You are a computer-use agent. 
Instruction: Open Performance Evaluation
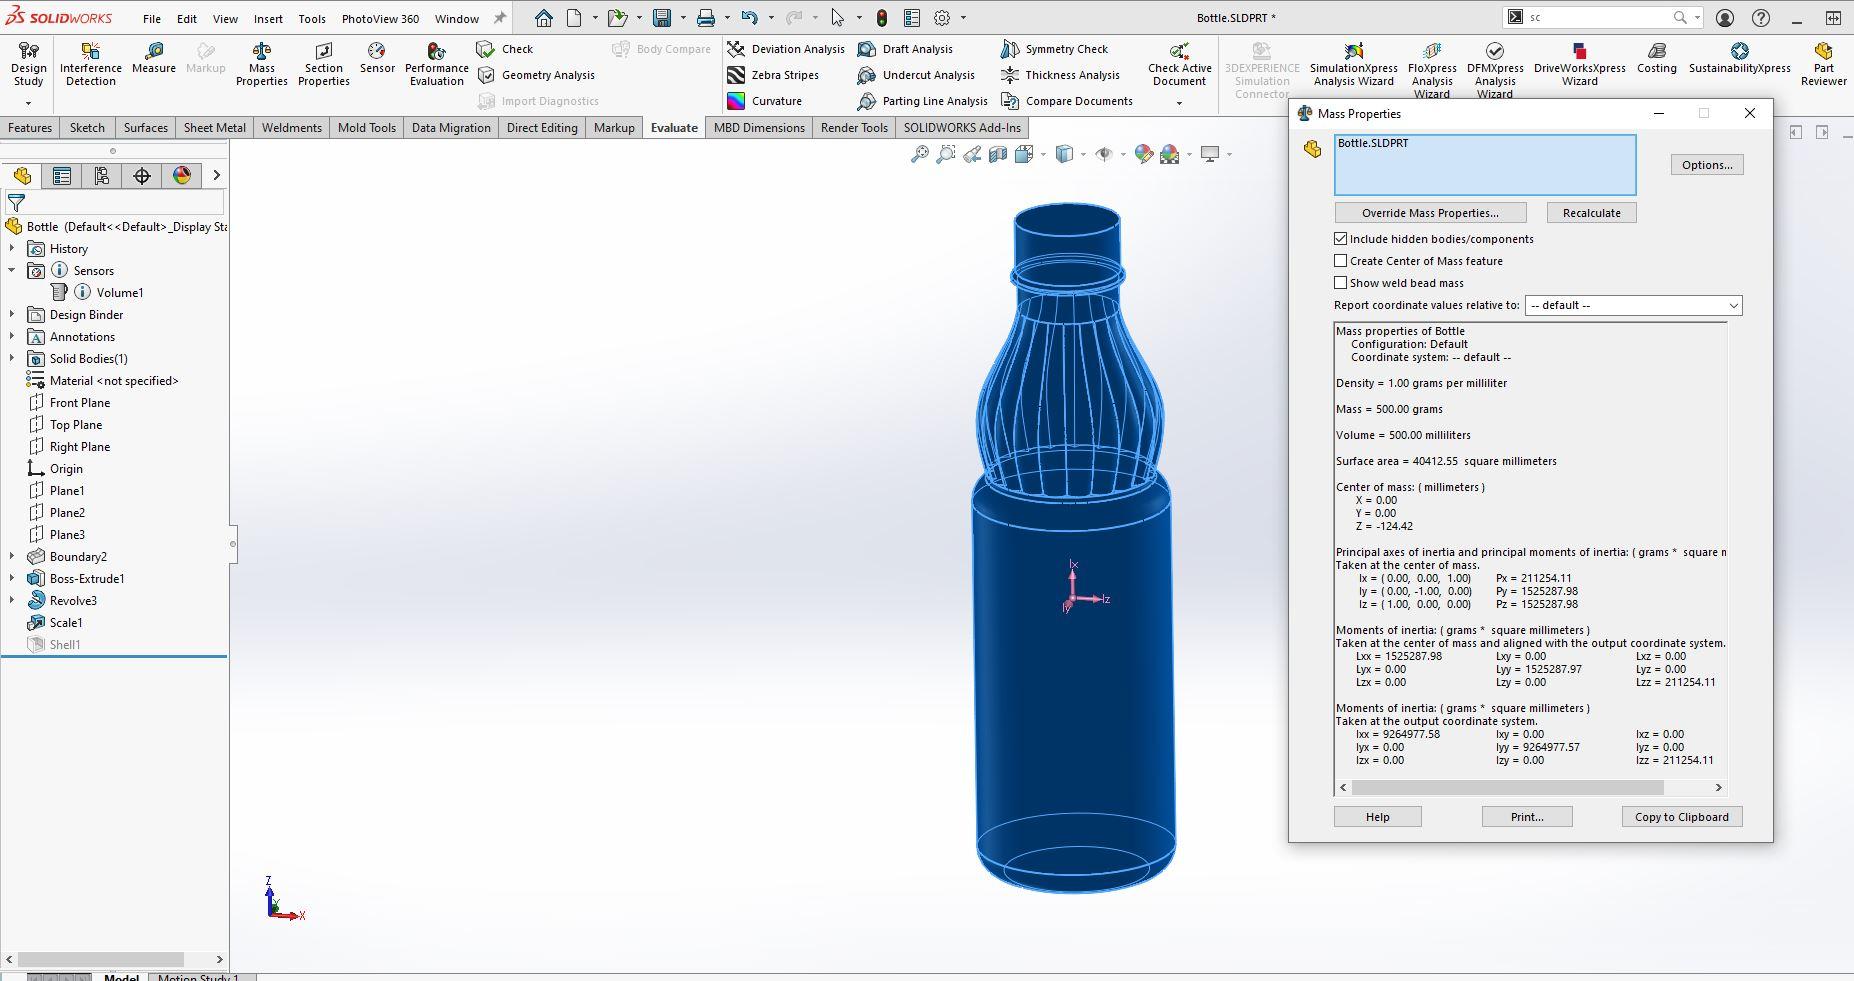(x=436, y=64)
